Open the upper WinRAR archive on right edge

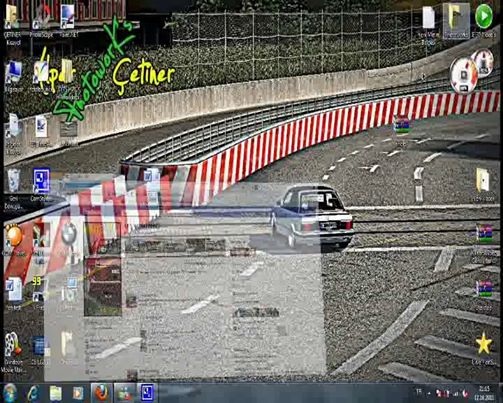pos(484,233)
